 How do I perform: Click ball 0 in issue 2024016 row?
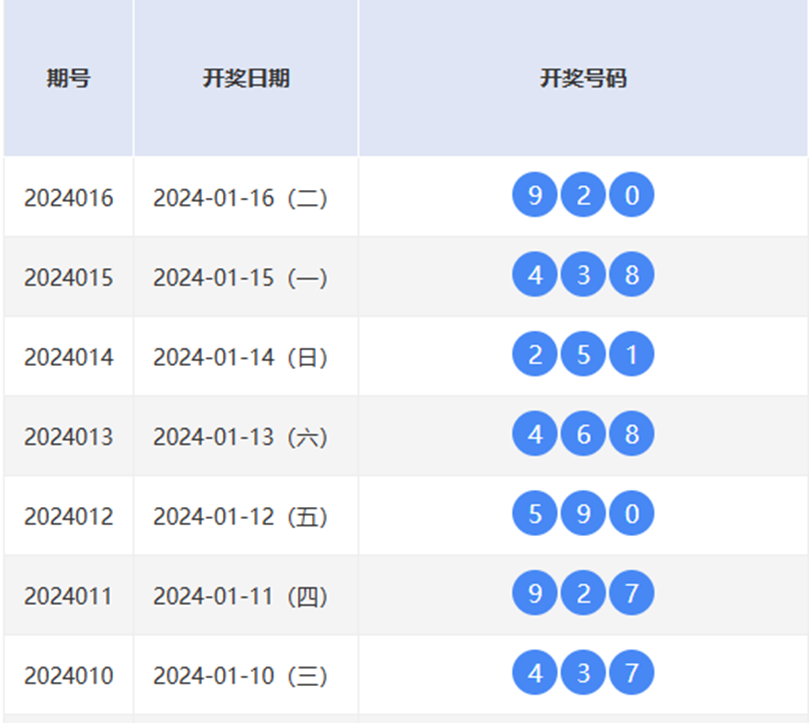tap(631, 195)
